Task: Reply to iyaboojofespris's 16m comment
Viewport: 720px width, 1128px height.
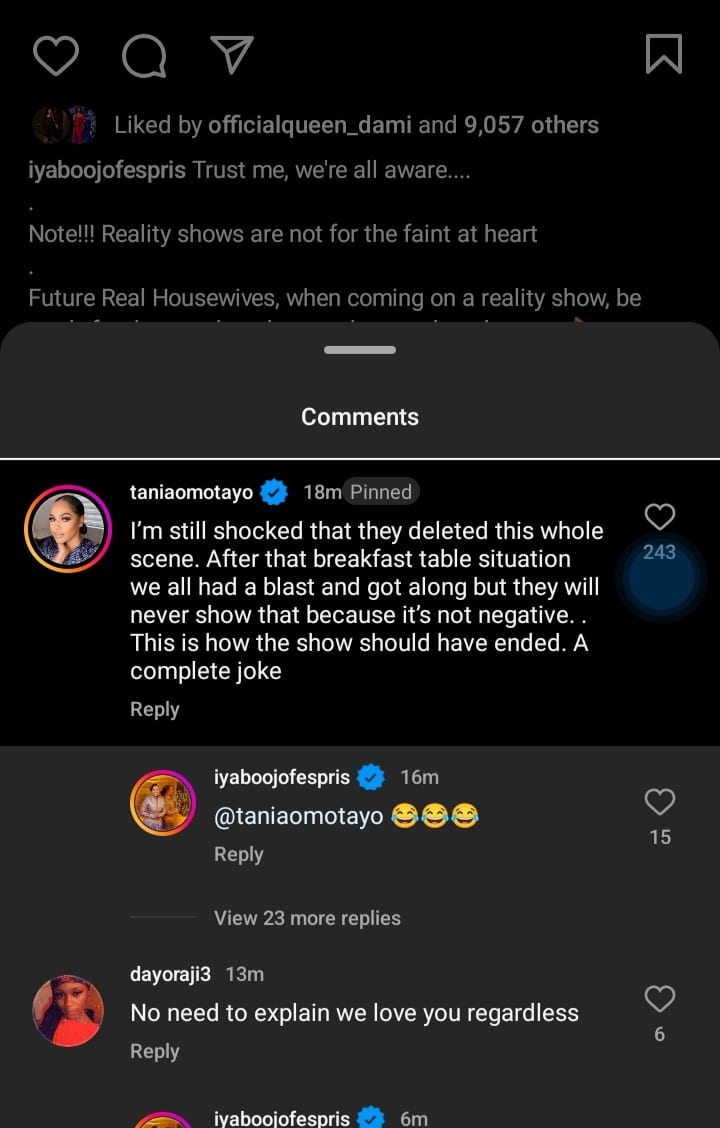Action: (x=239, y=854)
